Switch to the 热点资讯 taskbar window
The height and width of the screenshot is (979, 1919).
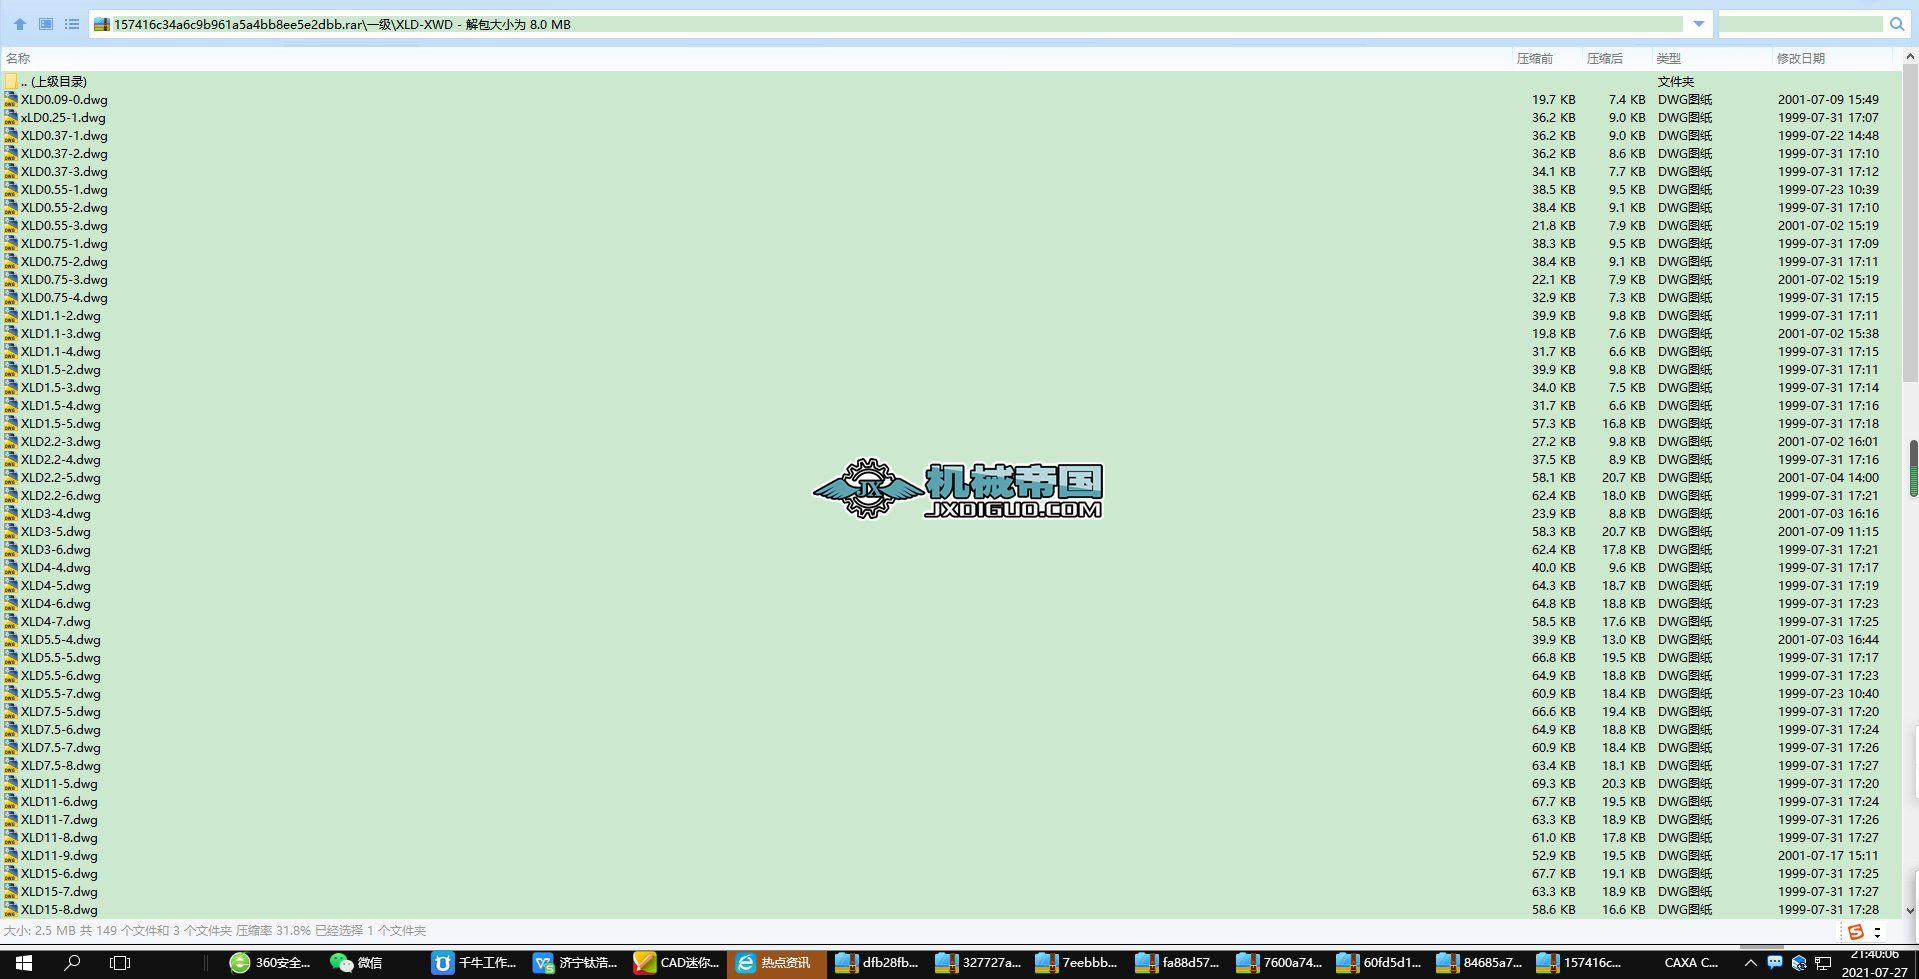pyautogui.click(x=777, y=962)
